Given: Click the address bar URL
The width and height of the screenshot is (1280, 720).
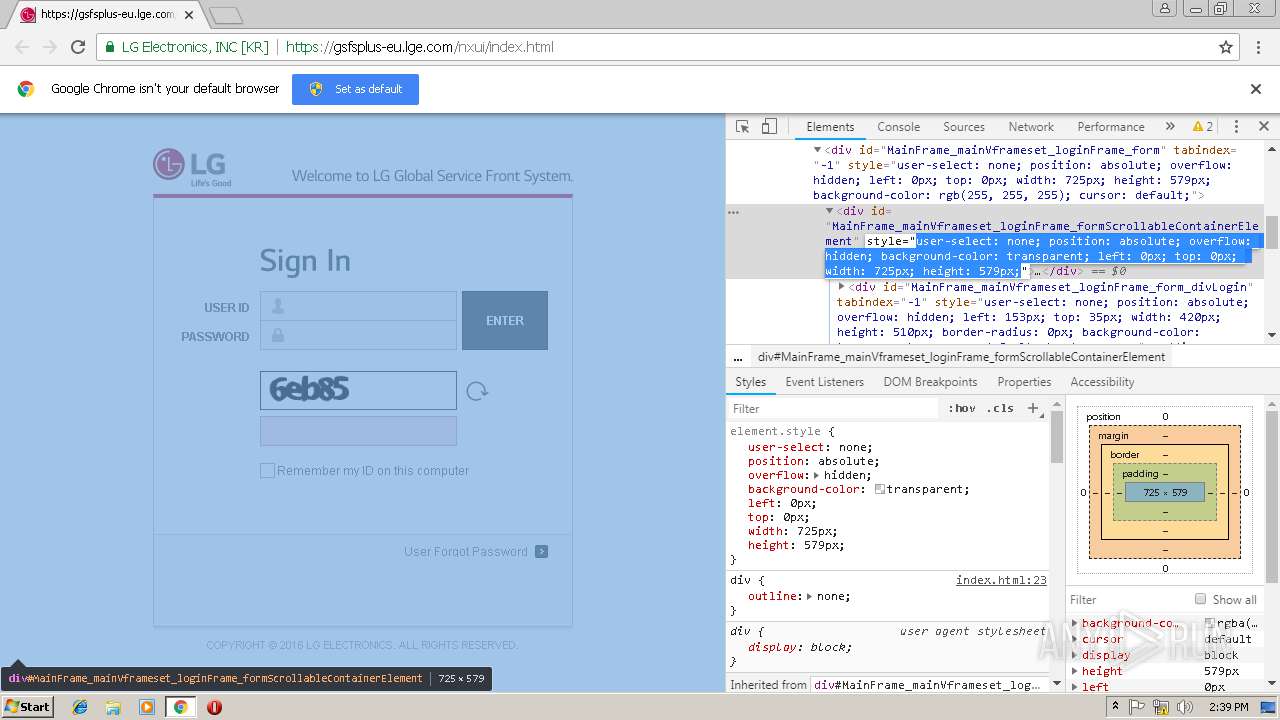Looking at the screenshot, I should point(420,47).
